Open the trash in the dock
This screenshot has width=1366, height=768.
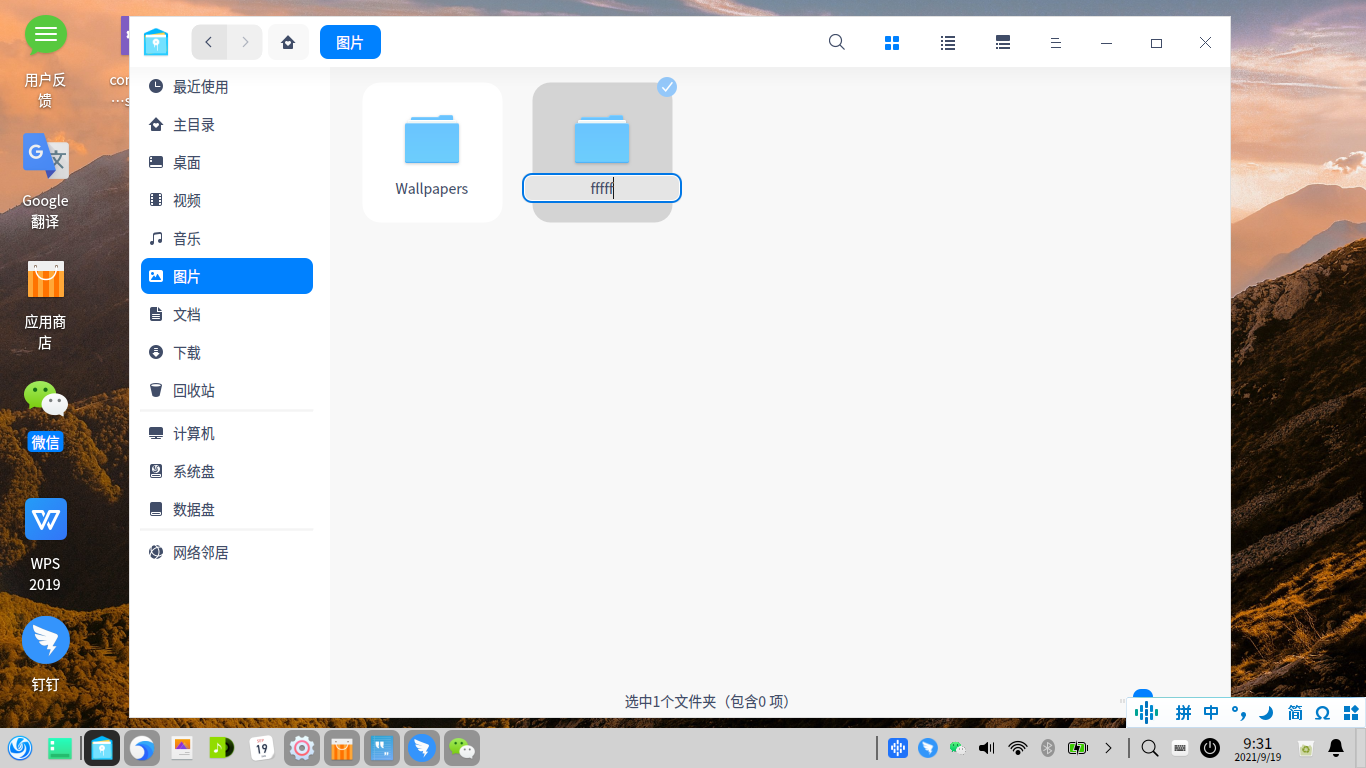(x=1306, y=747)
